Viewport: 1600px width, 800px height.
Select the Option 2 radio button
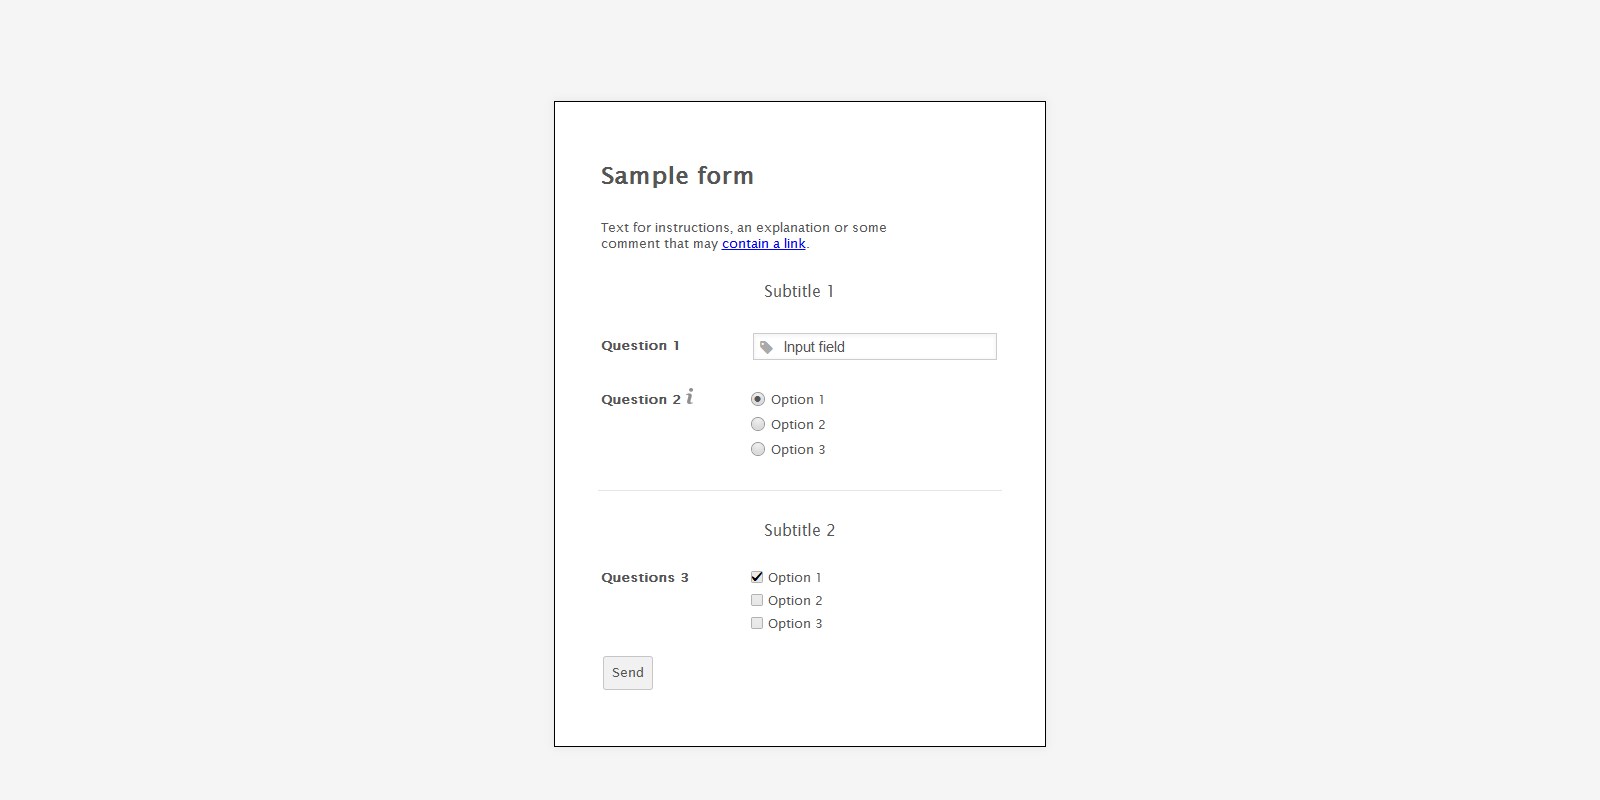(758, 424)
